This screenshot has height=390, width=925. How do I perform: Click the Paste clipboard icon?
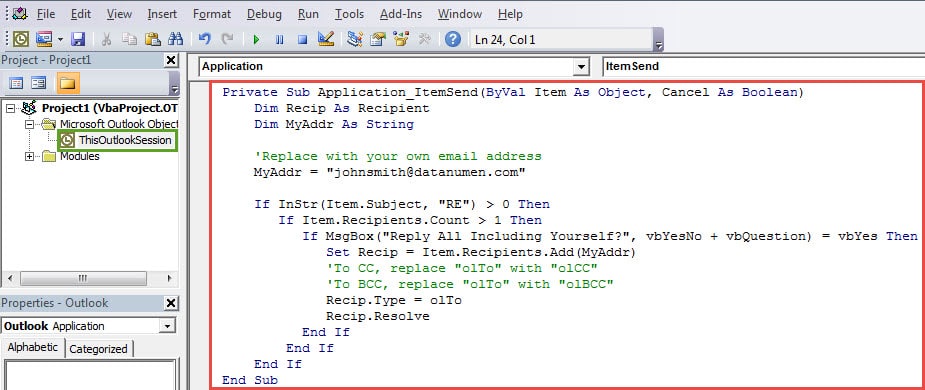click(153, 40)
